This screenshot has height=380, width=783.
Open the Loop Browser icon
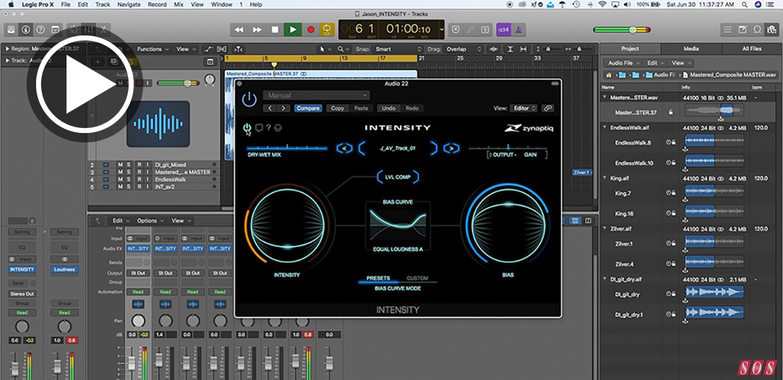(757, 29)
